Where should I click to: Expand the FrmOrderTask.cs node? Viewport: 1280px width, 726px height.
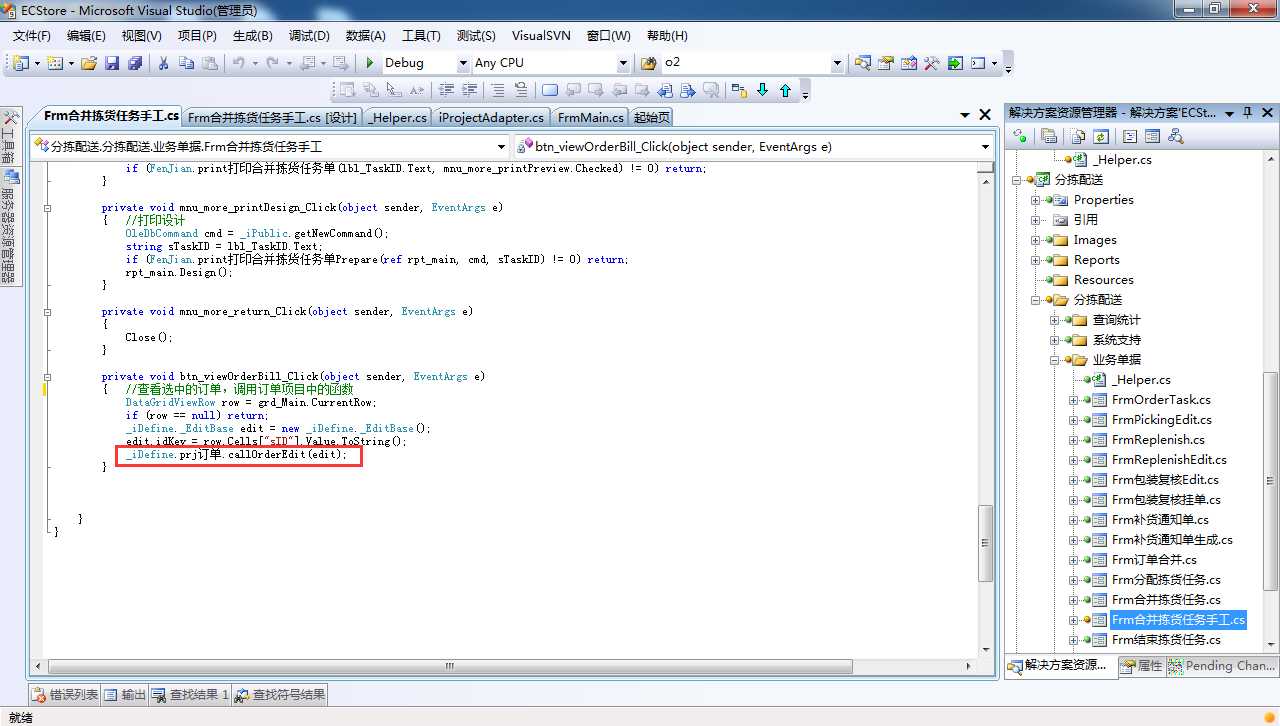[1074, 400]
